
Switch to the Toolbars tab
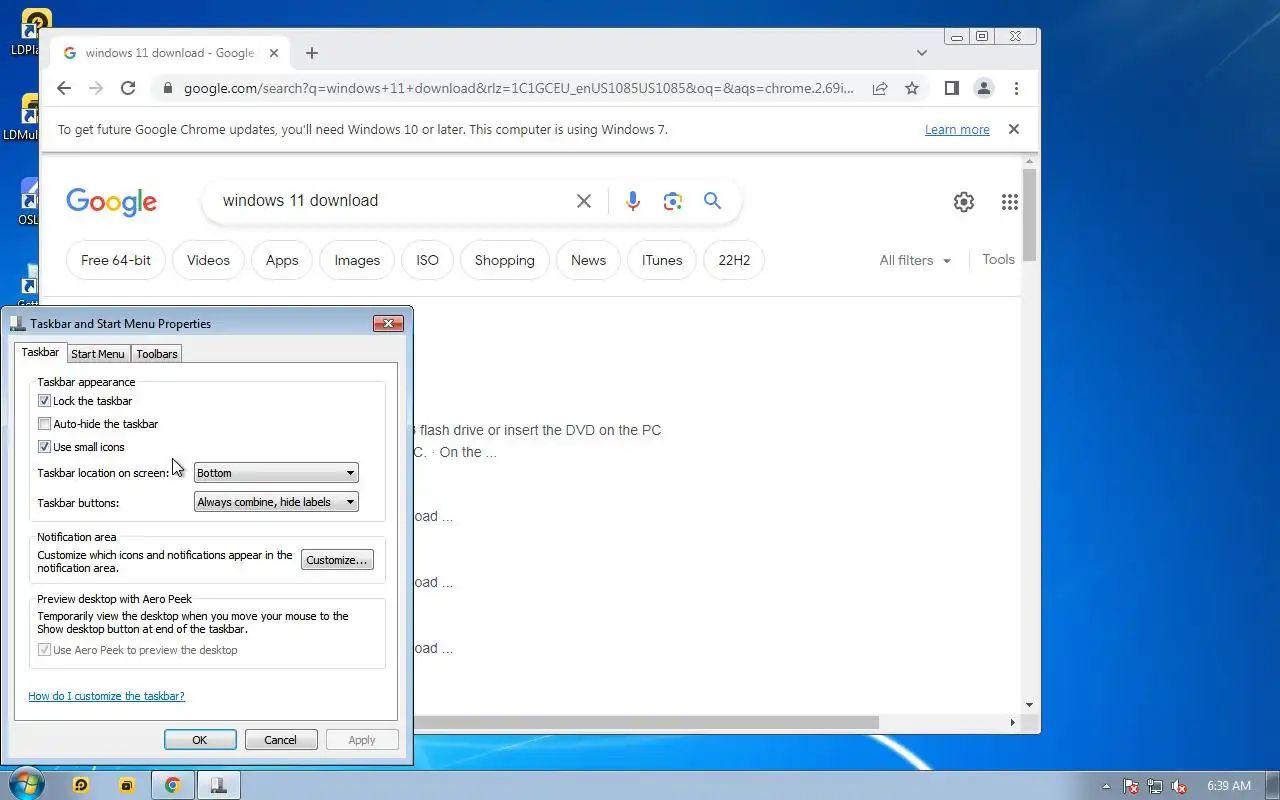(x=157, y=354)
